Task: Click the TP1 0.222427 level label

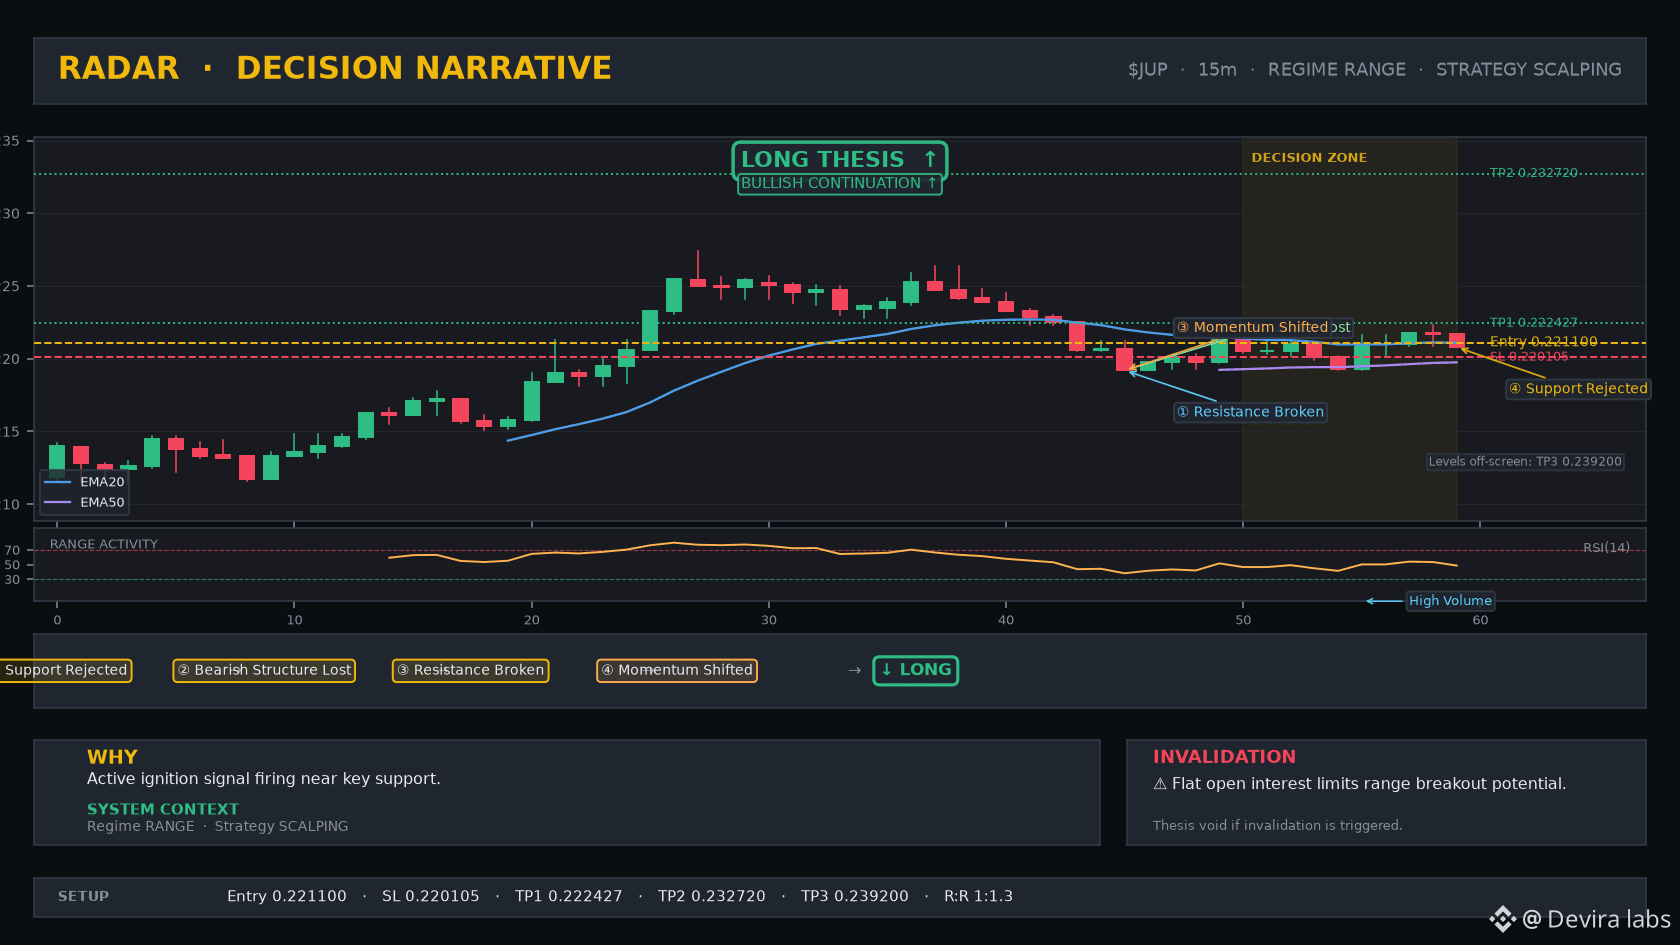Action: tap(1533, 323)
